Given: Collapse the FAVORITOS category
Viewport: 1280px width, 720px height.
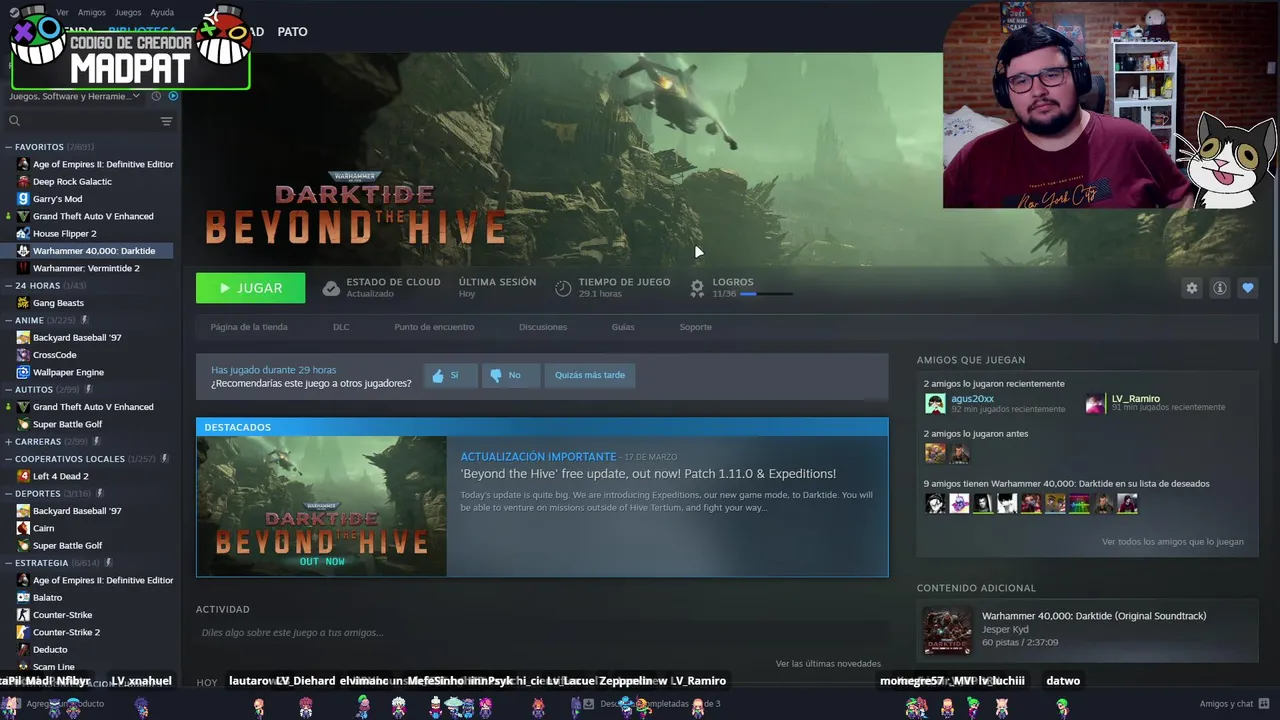Looking at the screenshot, I should (x=8, y=147).
